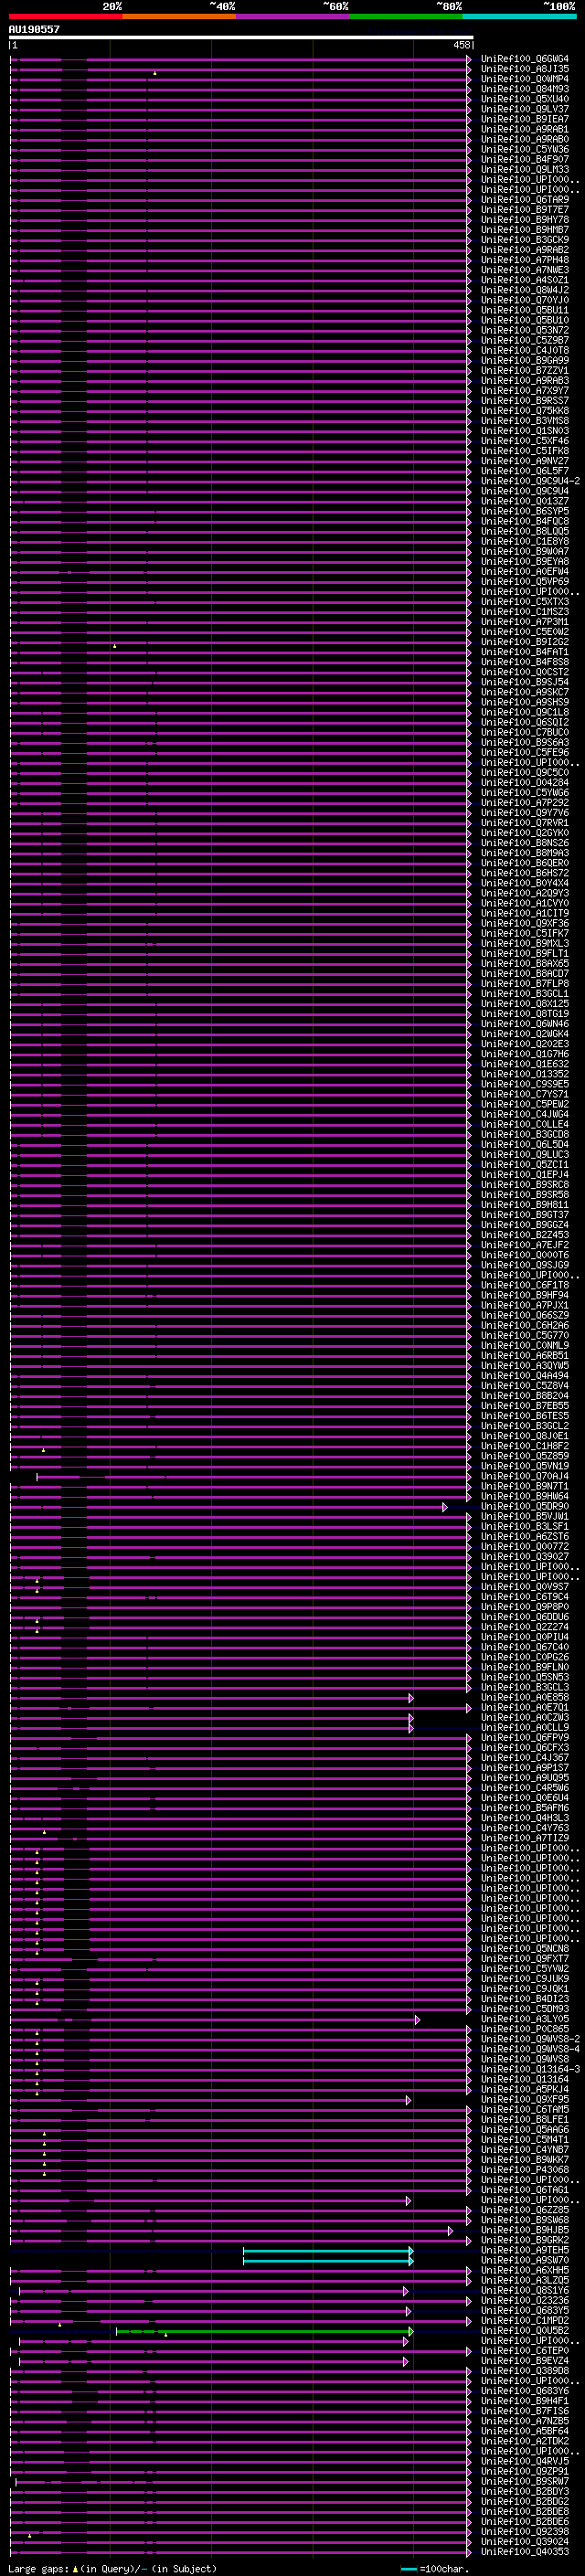Click the green alignment bar for UniRef100_Q0U5B2
Image resolution: width=585 pixels, height=2576 pixels.
[x=264, y=2331]
